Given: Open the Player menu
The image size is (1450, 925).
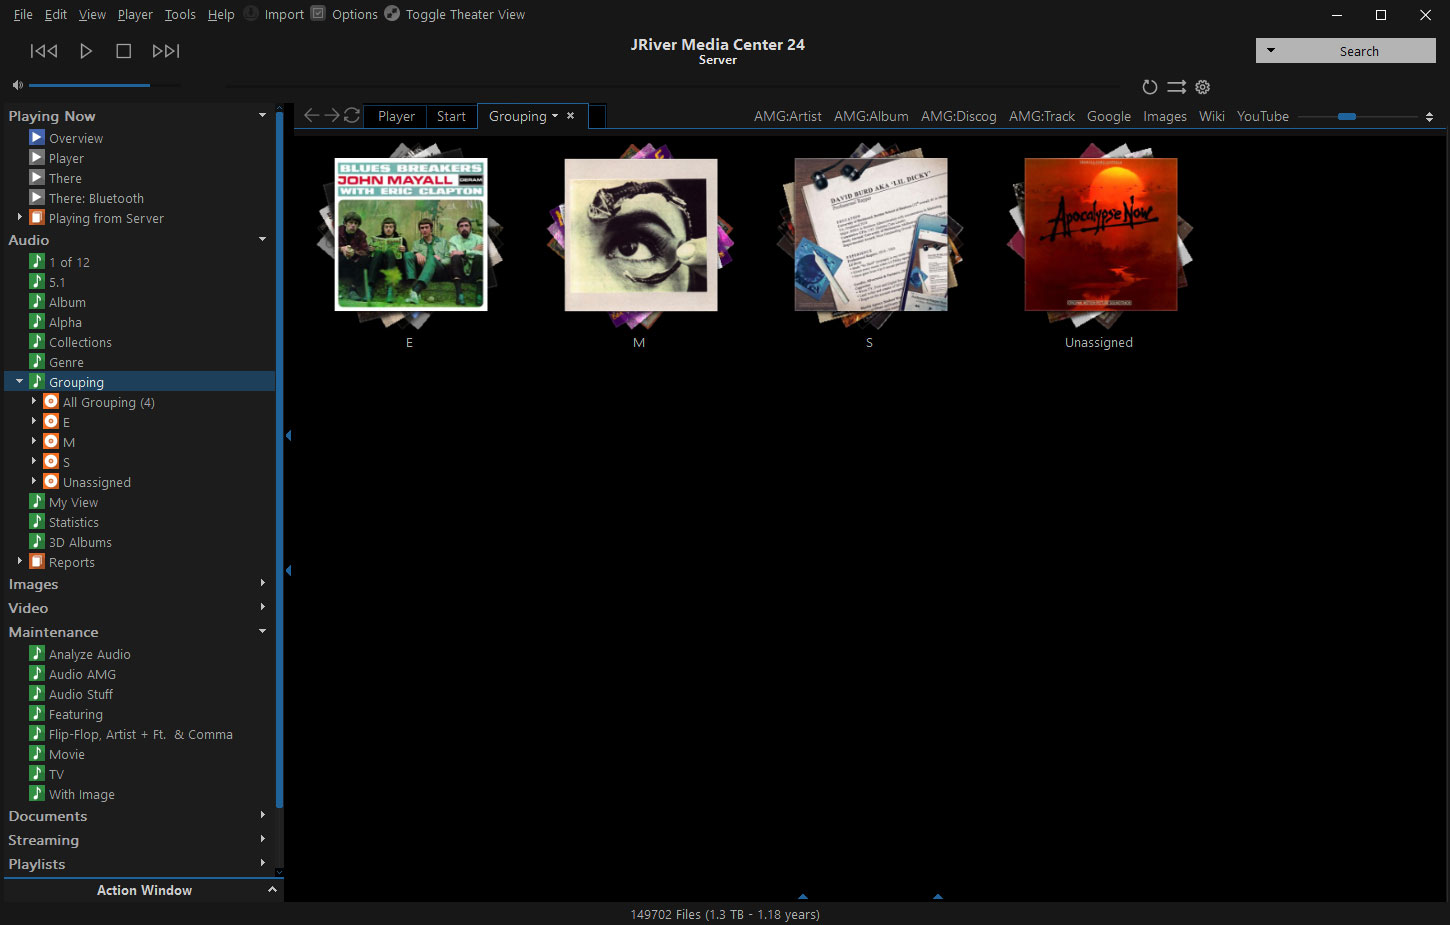Looking at the screenshot, I should point(135,14).
